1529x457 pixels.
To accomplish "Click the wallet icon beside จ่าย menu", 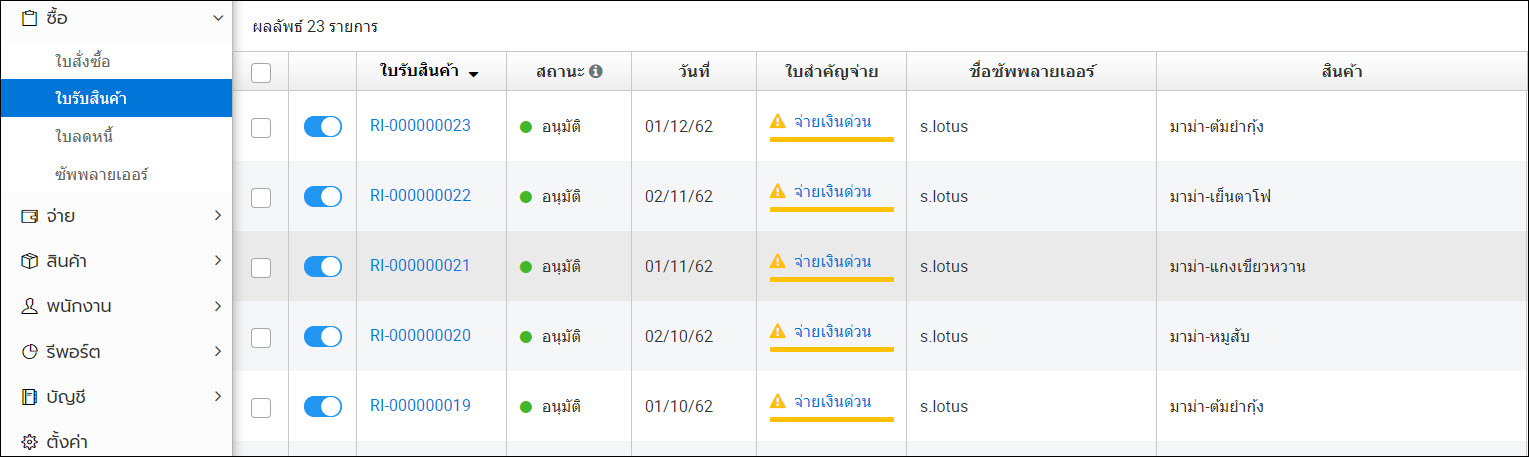I will click(x=29, y=216).
